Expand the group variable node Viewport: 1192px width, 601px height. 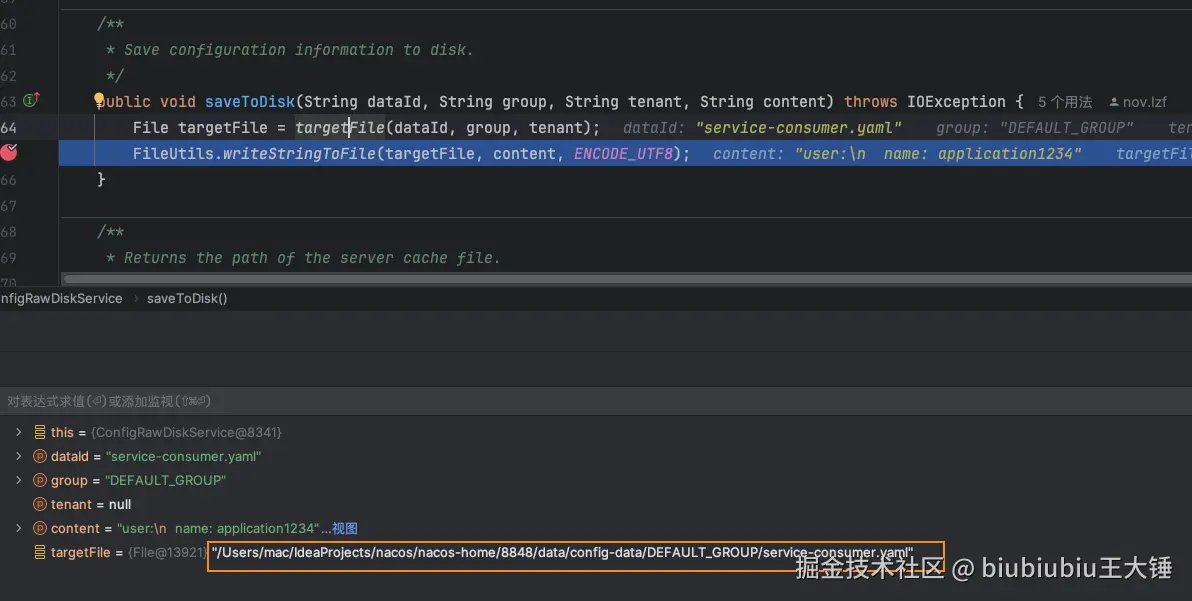18,480
